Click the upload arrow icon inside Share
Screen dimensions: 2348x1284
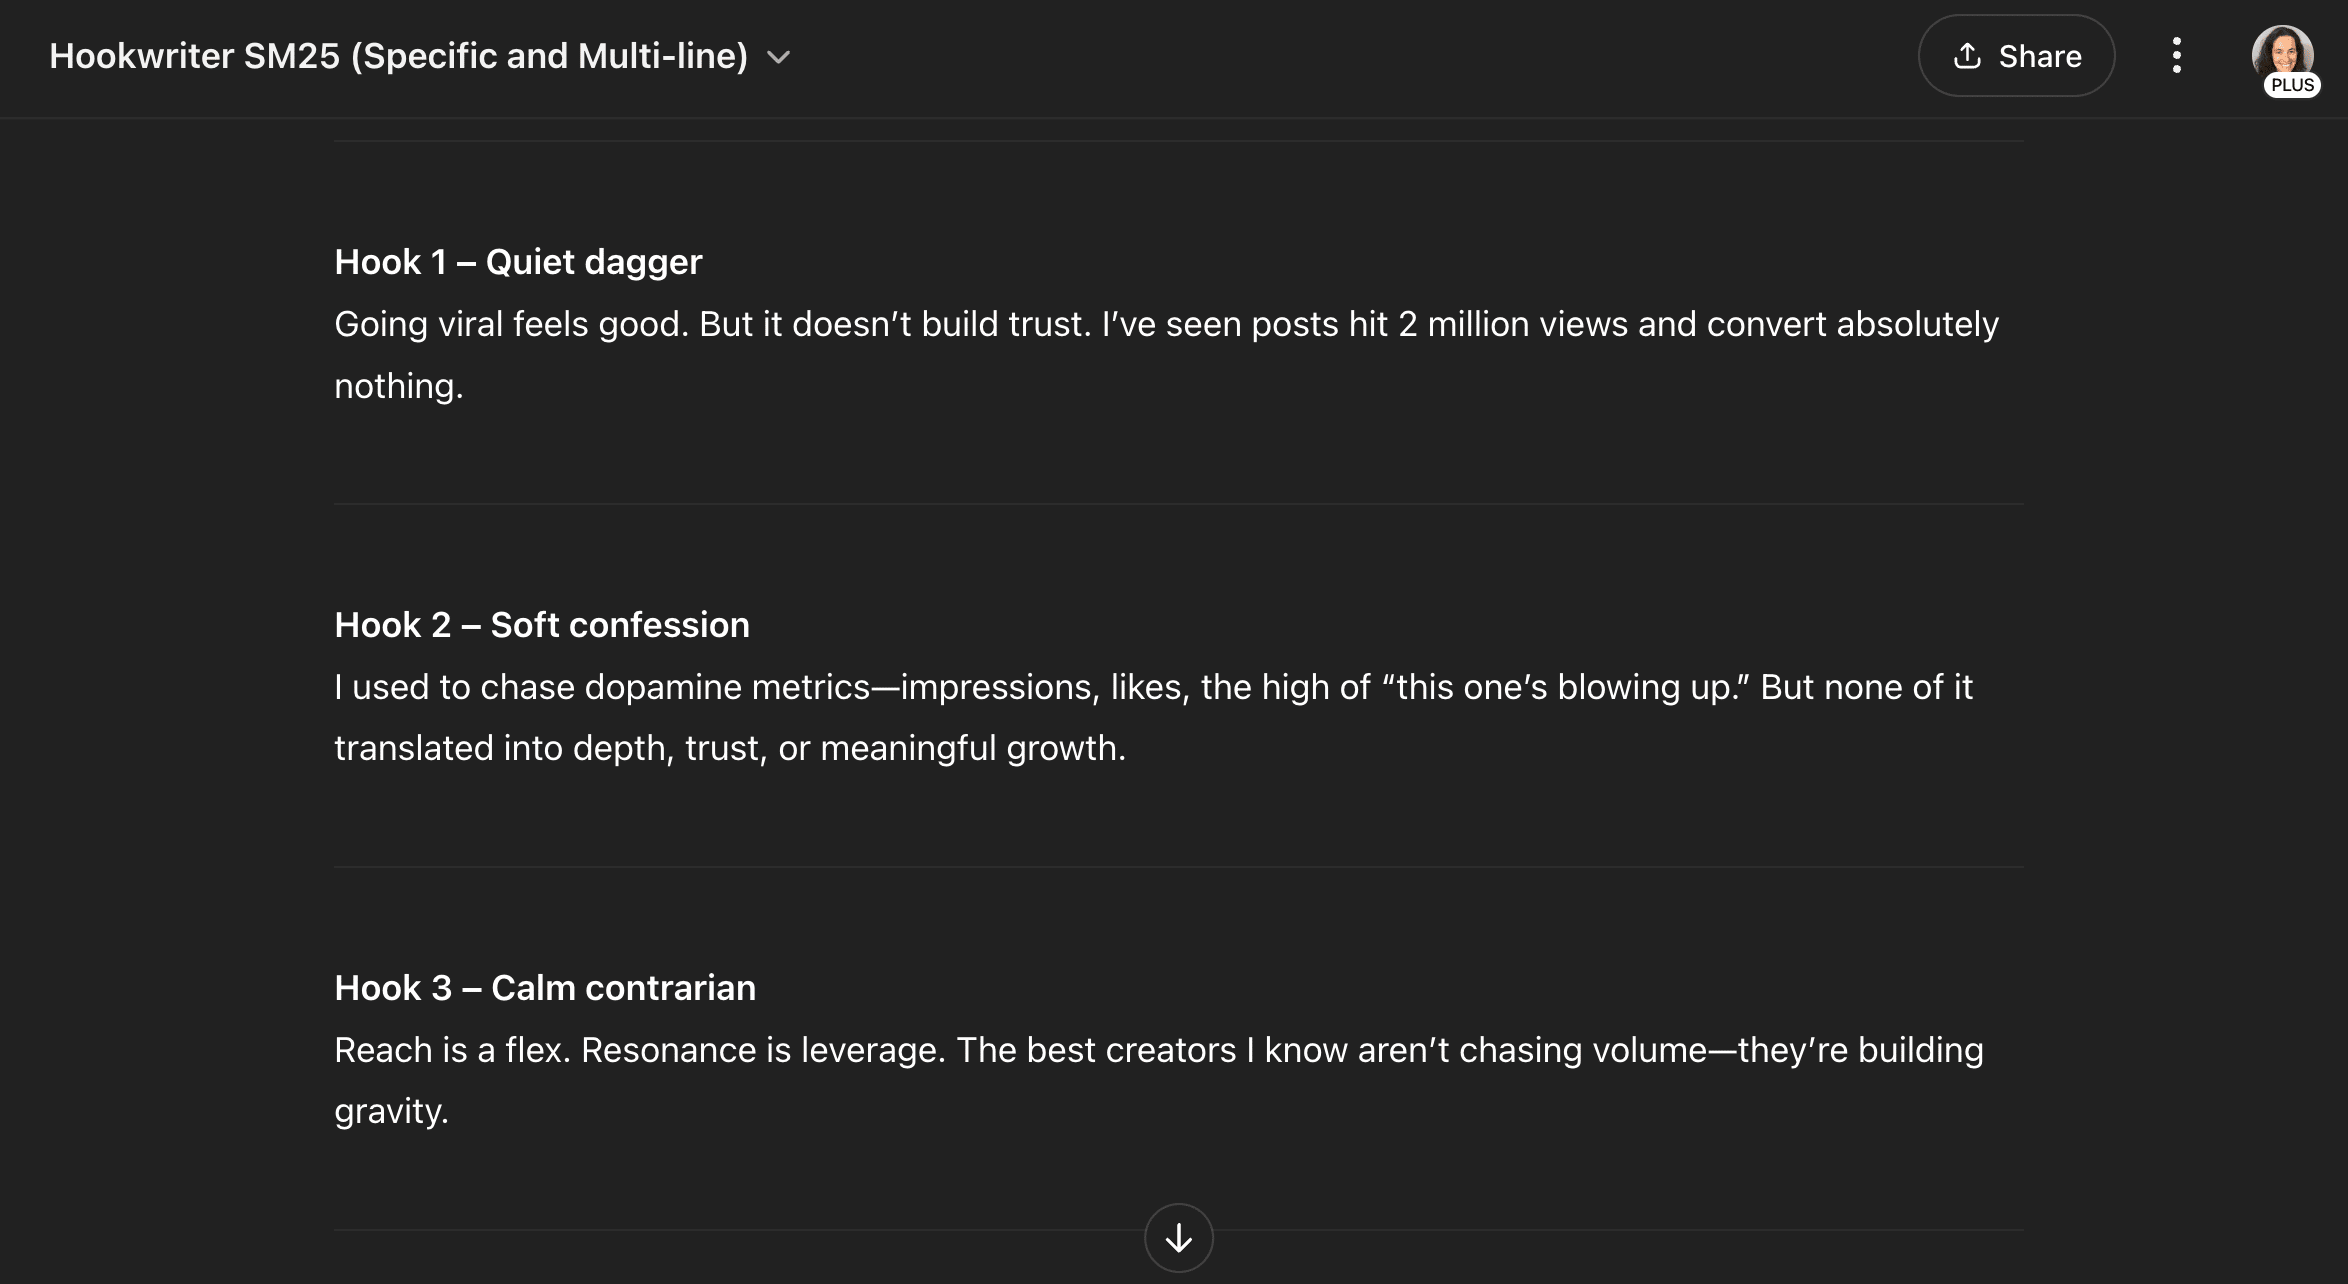coord(1967,56)
